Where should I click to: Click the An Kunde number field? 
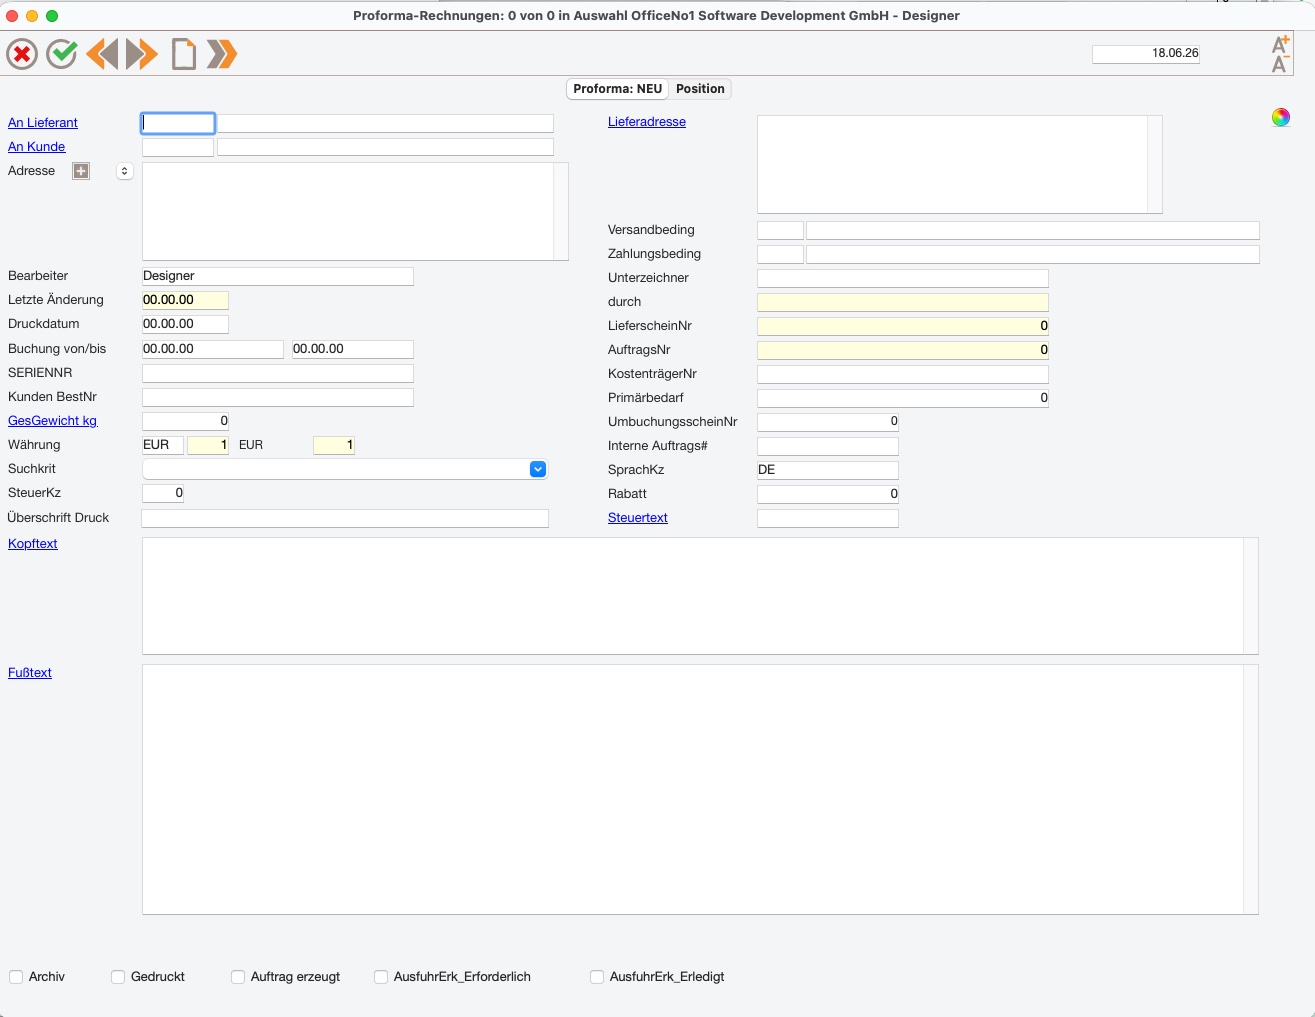[178, 147]
